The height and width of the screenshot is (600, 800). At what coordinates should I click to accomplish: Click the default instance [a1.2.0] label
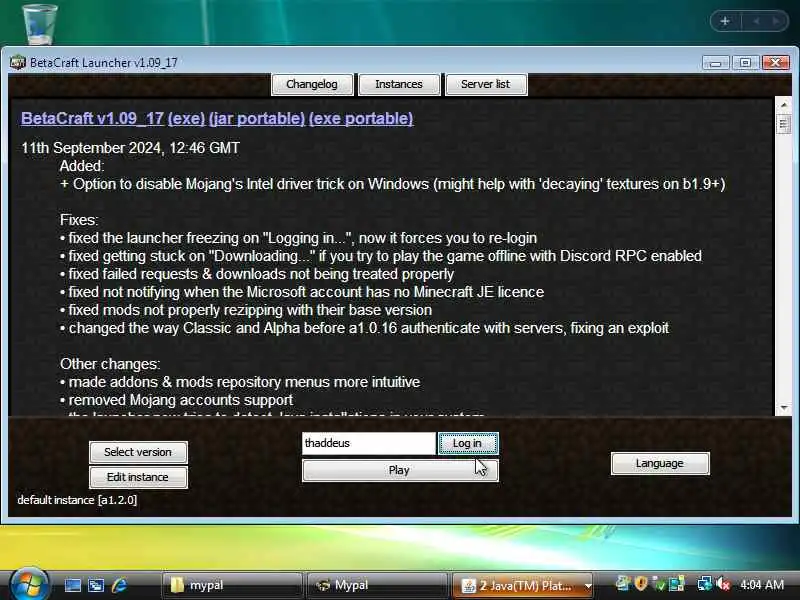point(77,500)
